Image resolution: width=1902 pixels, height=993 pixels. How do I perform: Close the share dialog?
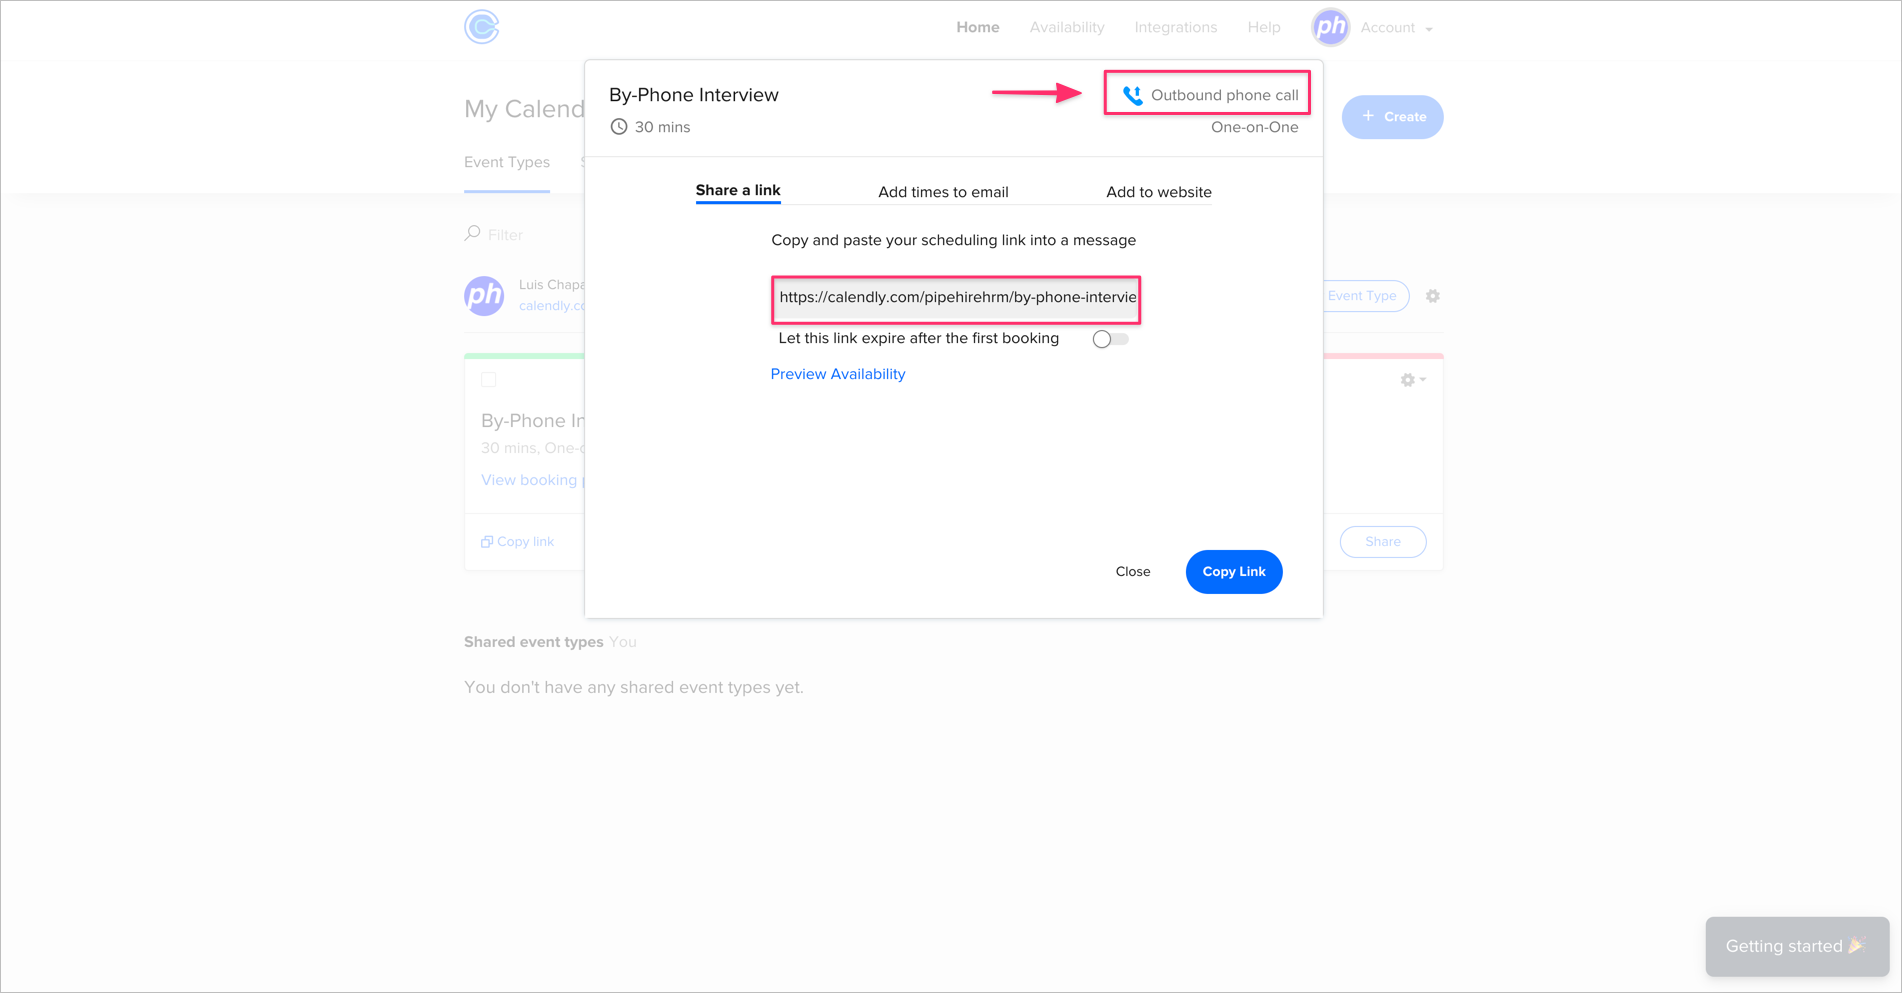[x=1133, y=572]
